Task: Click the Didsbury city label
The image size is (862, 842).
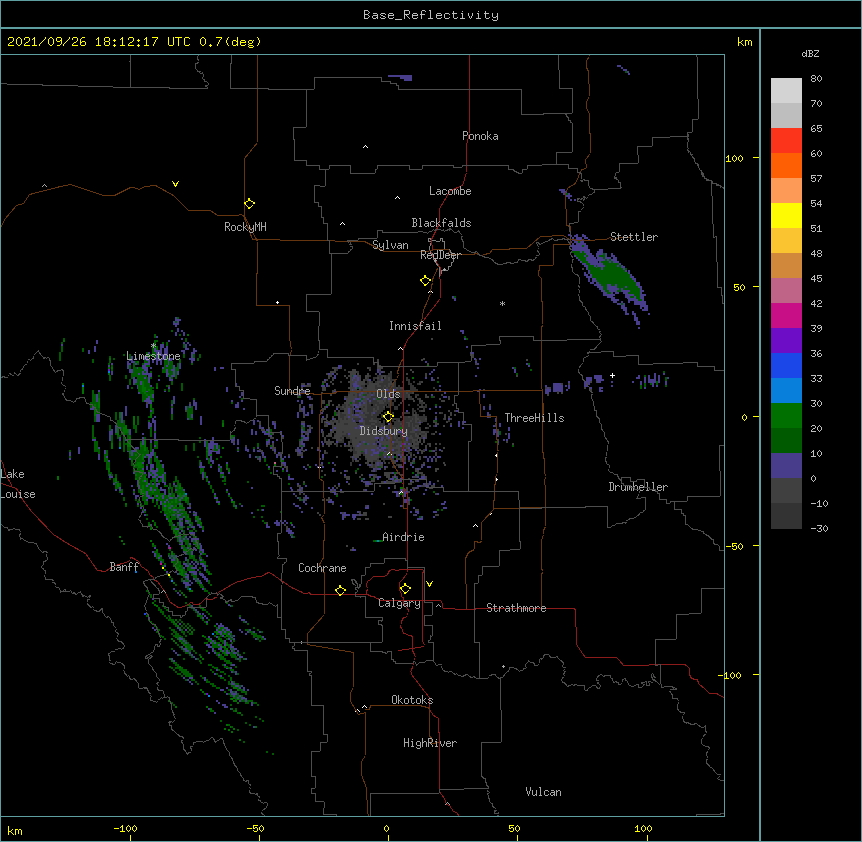Action: [x=384, y=431]
